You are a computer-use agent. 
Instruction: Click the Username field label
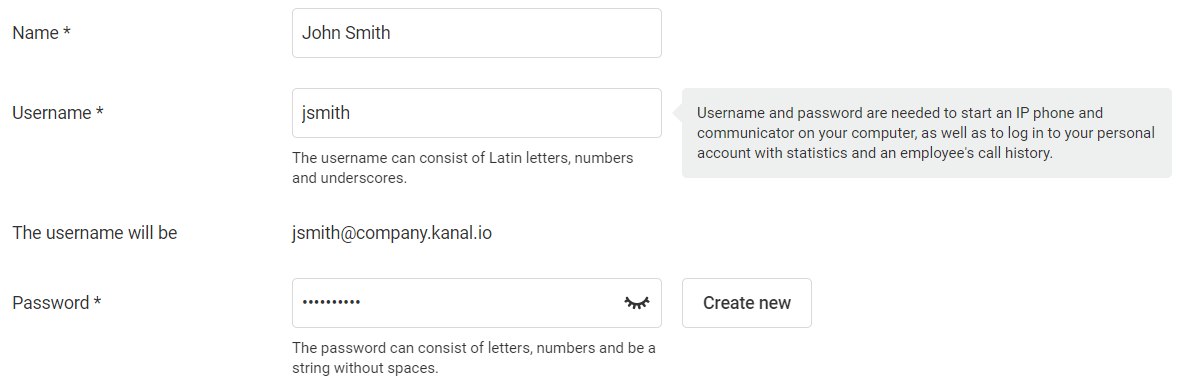tap(58, 113)
